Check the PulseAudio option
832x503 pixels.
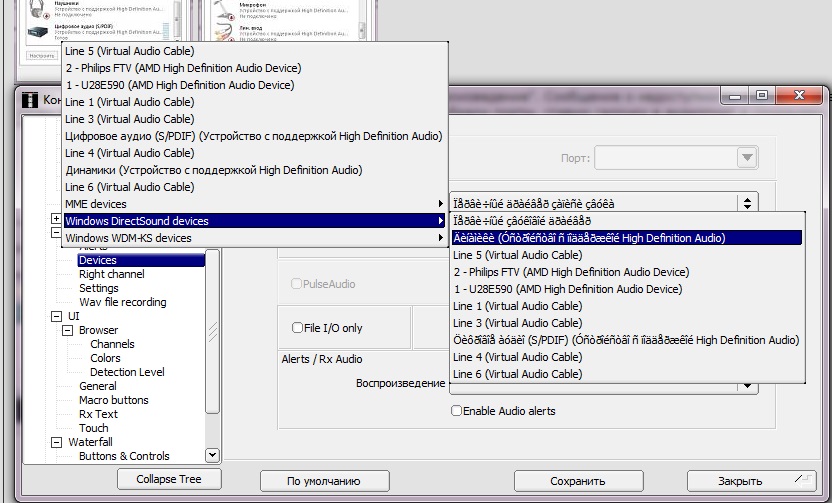297,284
